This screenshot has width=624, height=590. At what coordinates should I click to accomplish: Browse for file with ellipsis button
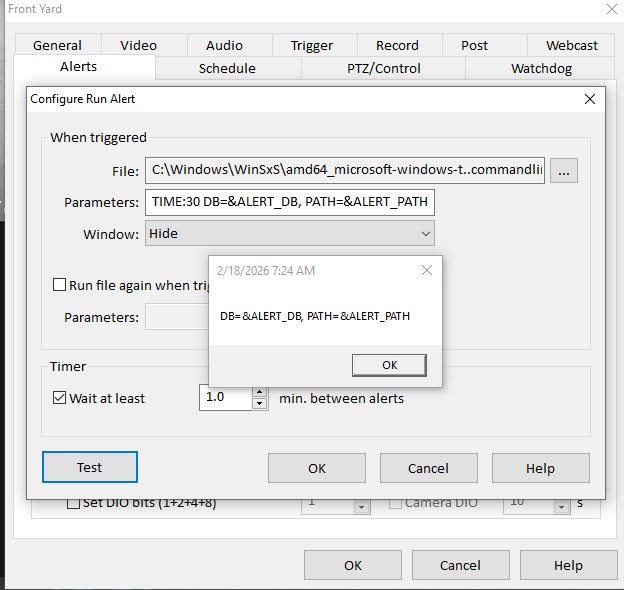point(564,171)
